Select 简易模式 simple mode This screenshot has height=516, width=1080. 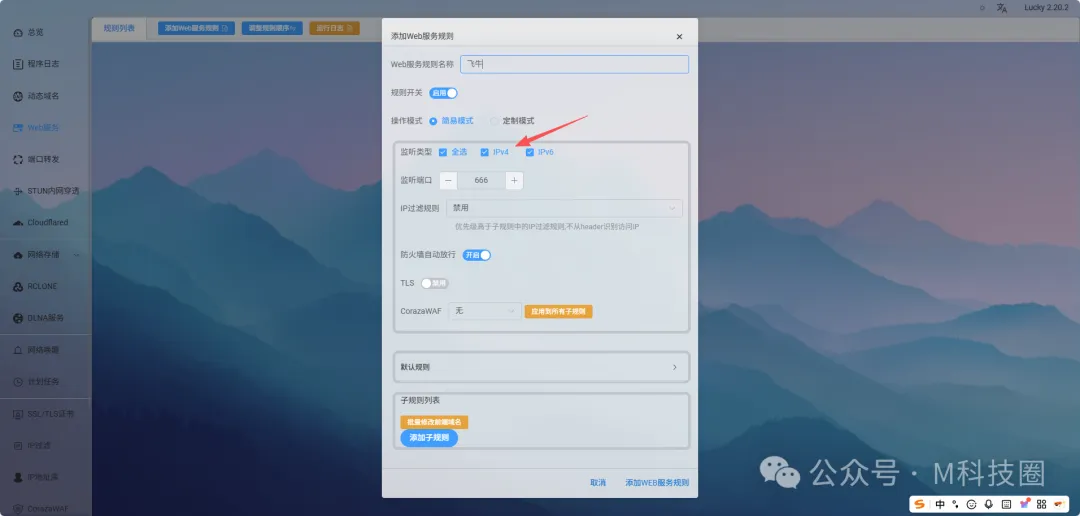[452, 121]
